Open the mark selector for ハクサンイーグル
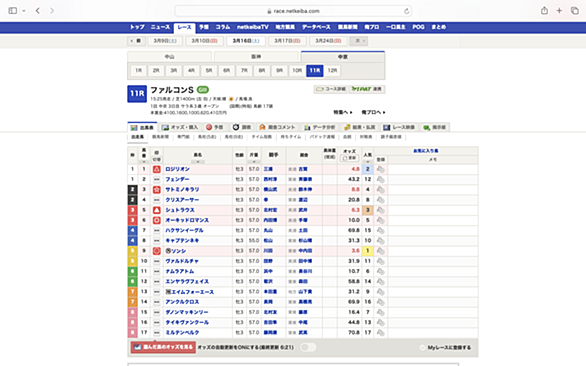 tap(157, 231)
